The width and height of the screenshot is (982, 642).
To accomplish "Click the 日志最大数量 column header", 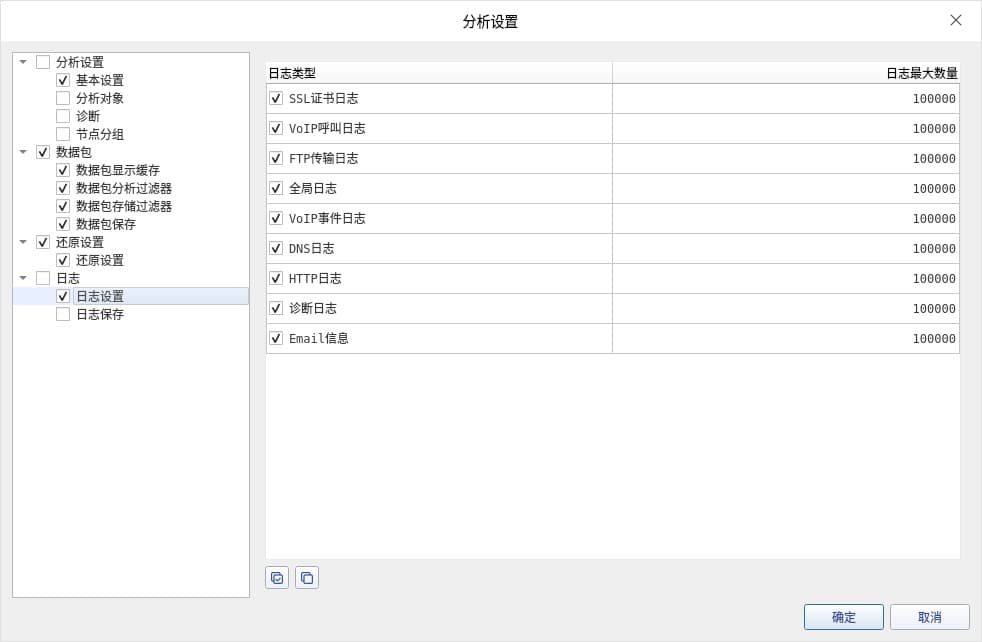I will tap(786, 73).
